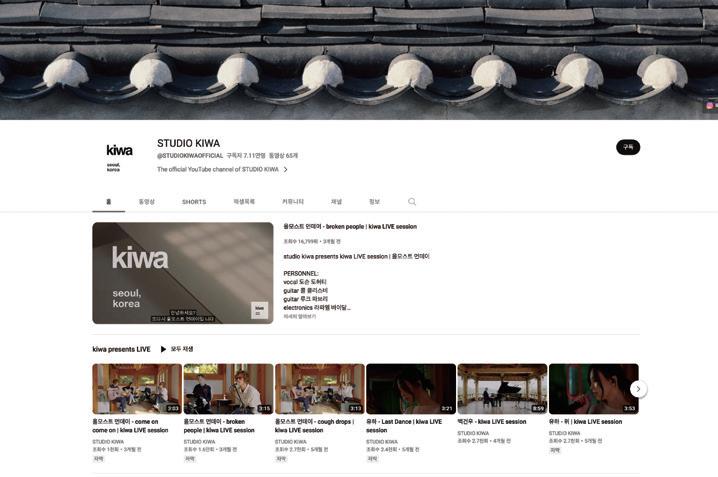
Task: Open the 'Last Dance' video thumbnail
Action: point(411,389)
